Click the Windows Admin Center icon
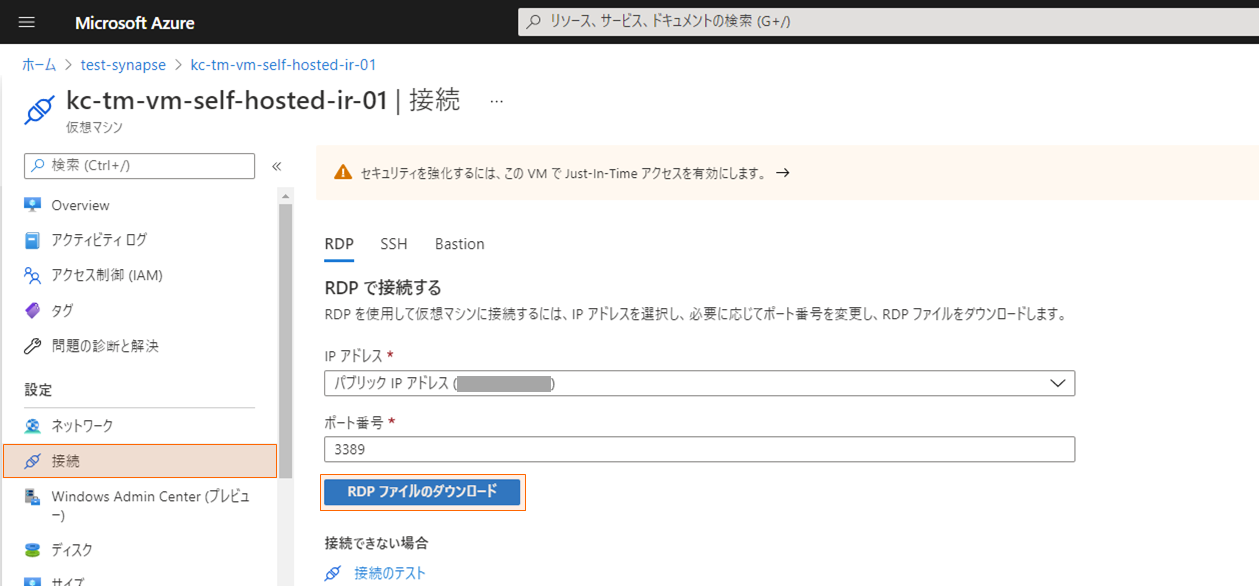The height and width of the screenshot is (586, 1259). click(x=33, y=497)
